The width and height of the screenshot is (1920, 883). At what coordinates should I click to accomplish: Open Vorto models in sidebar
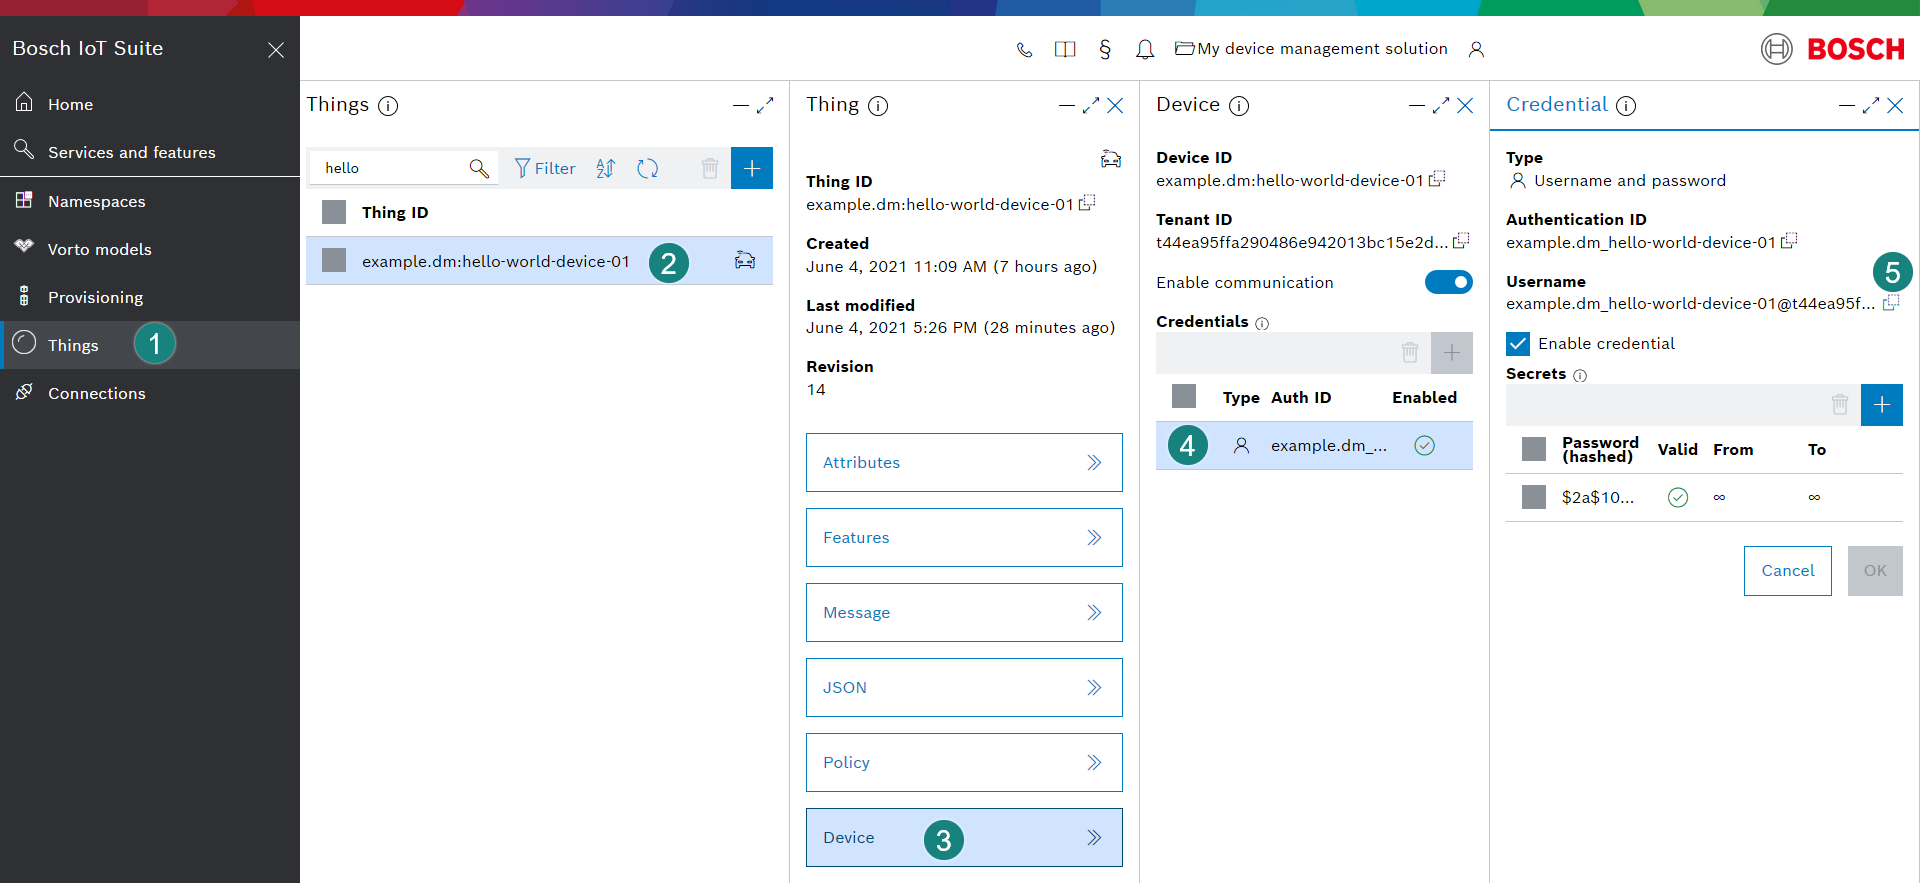click(150, 249)
